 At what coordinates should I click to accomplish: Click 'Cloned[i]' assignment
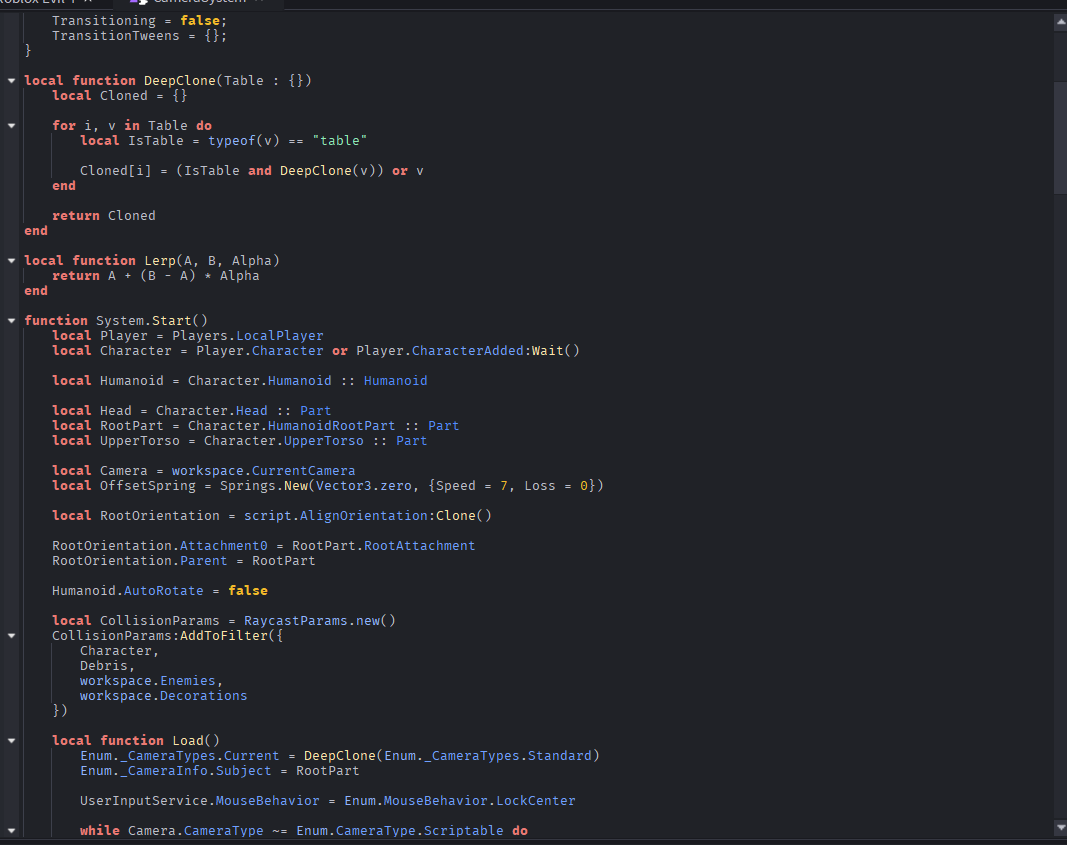point(116,170)
